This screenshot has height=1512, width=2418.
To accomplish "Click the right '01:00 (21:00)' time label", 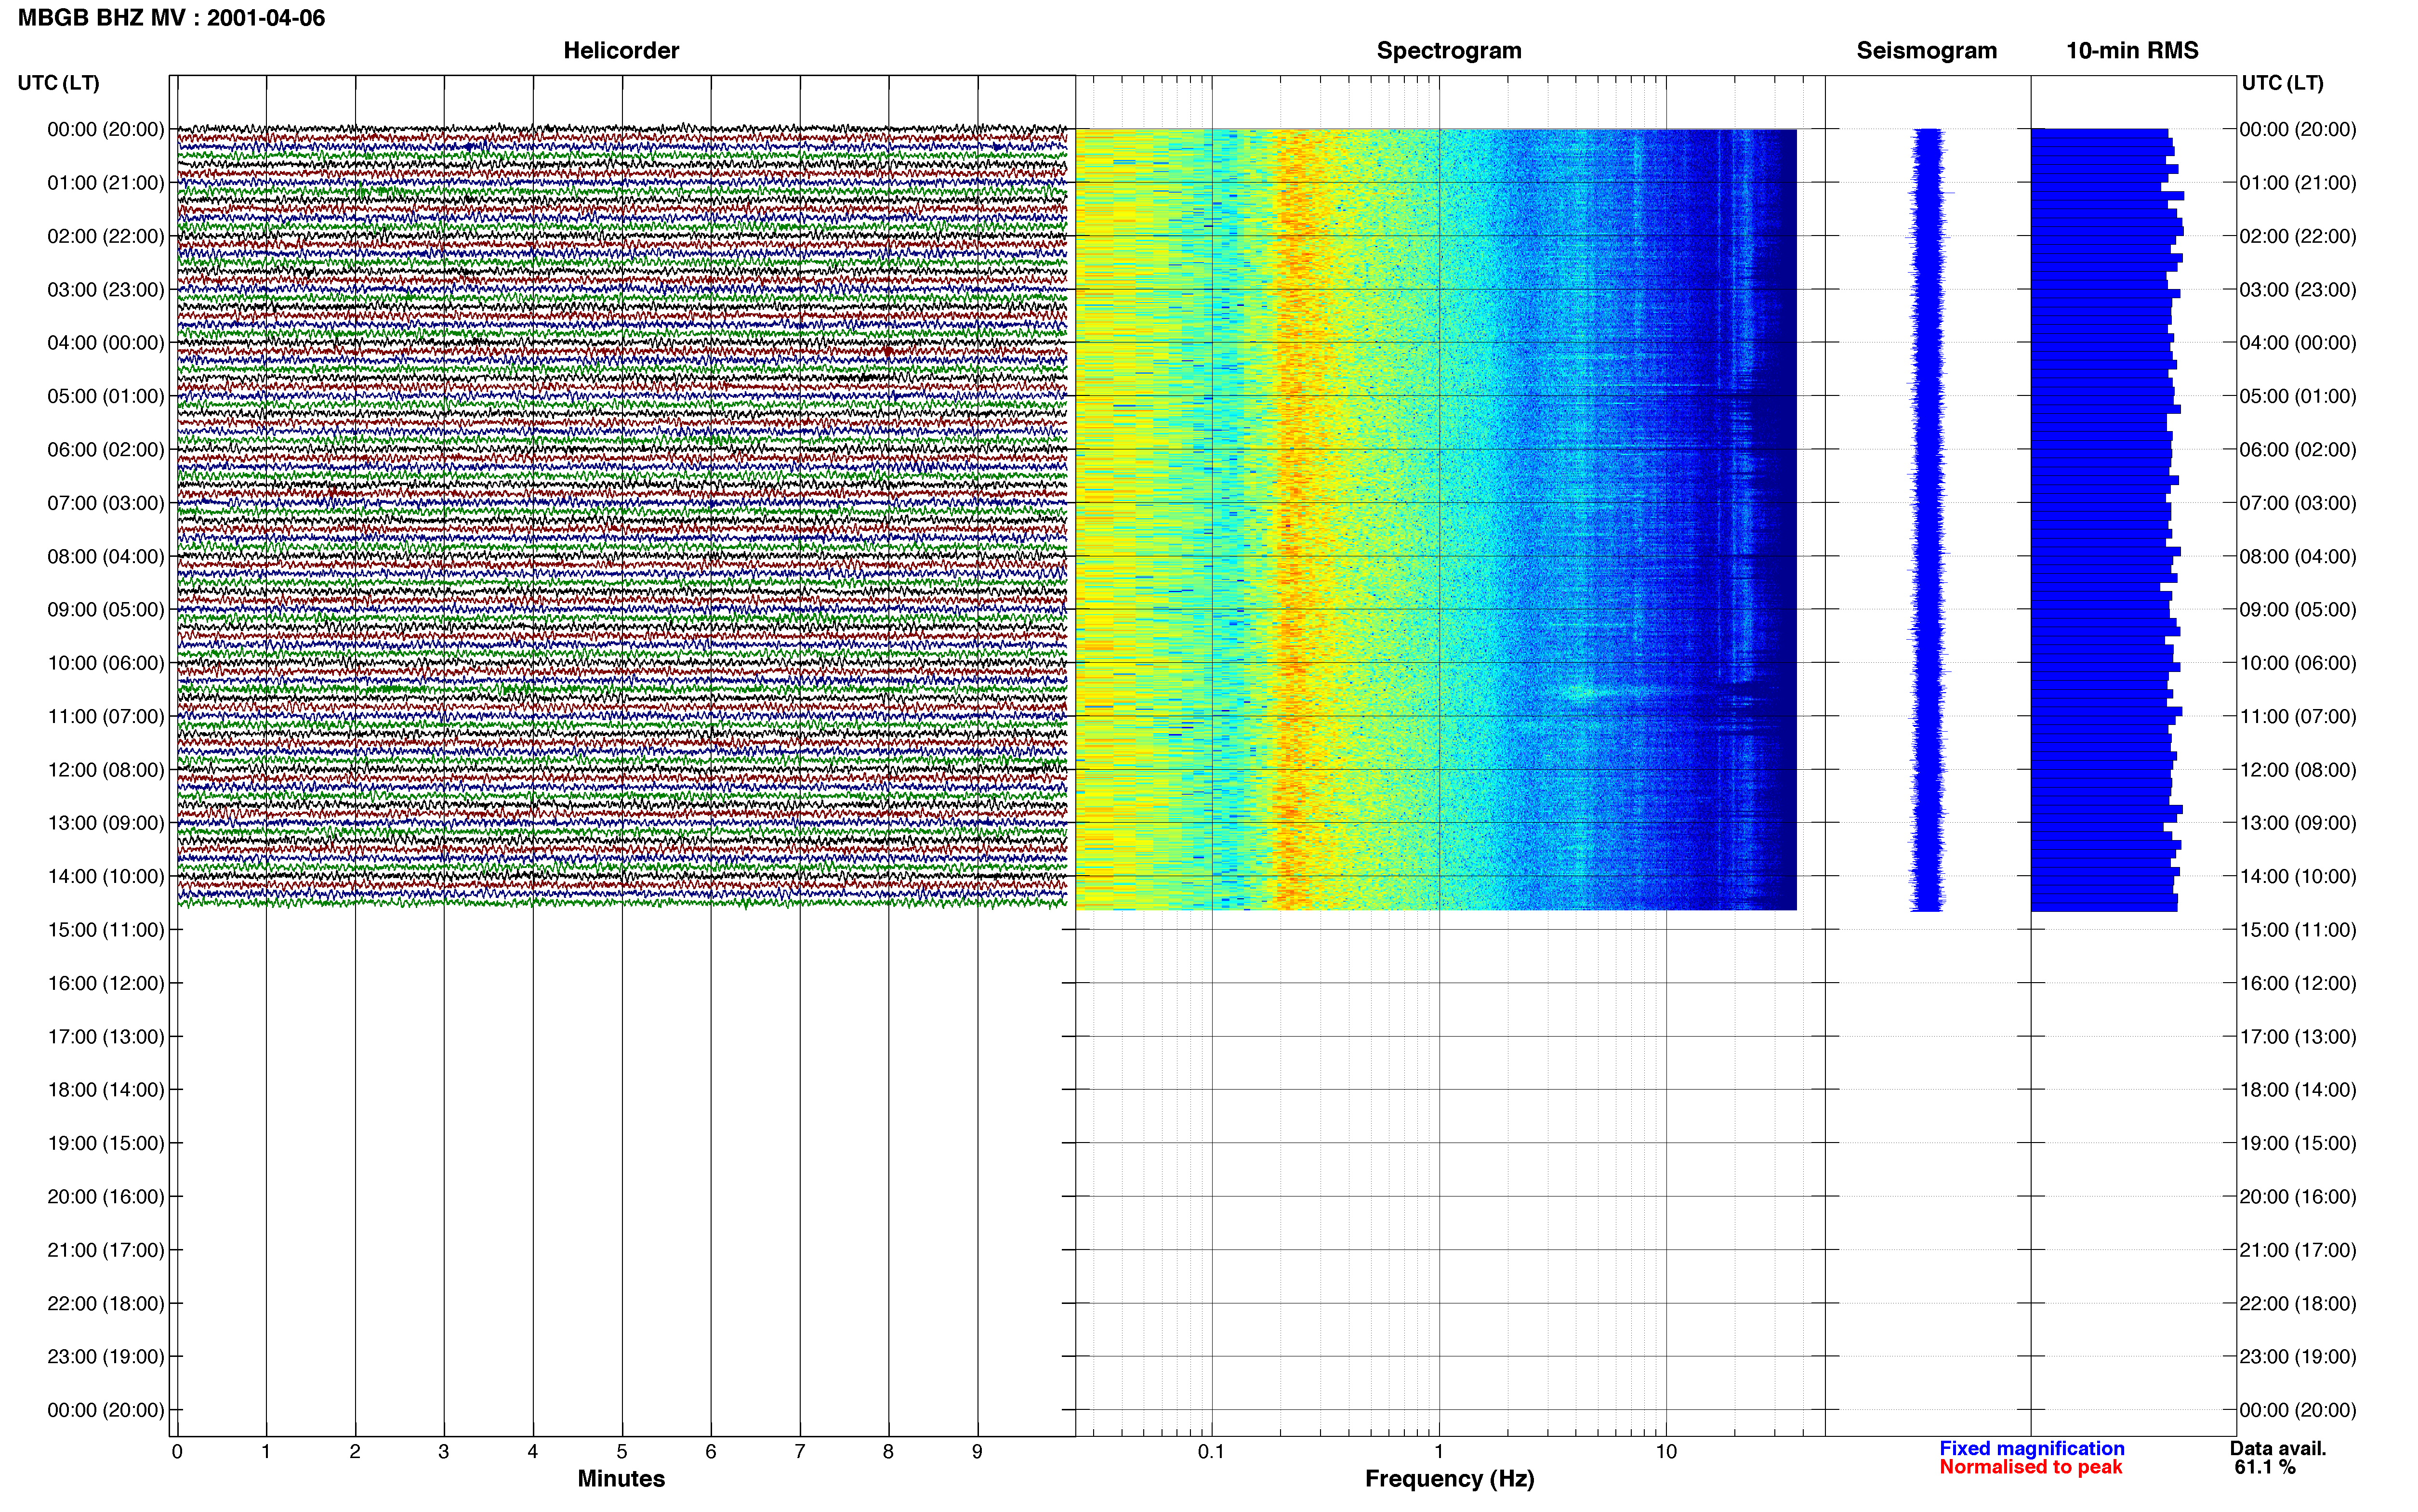I will coord(2298,183).
